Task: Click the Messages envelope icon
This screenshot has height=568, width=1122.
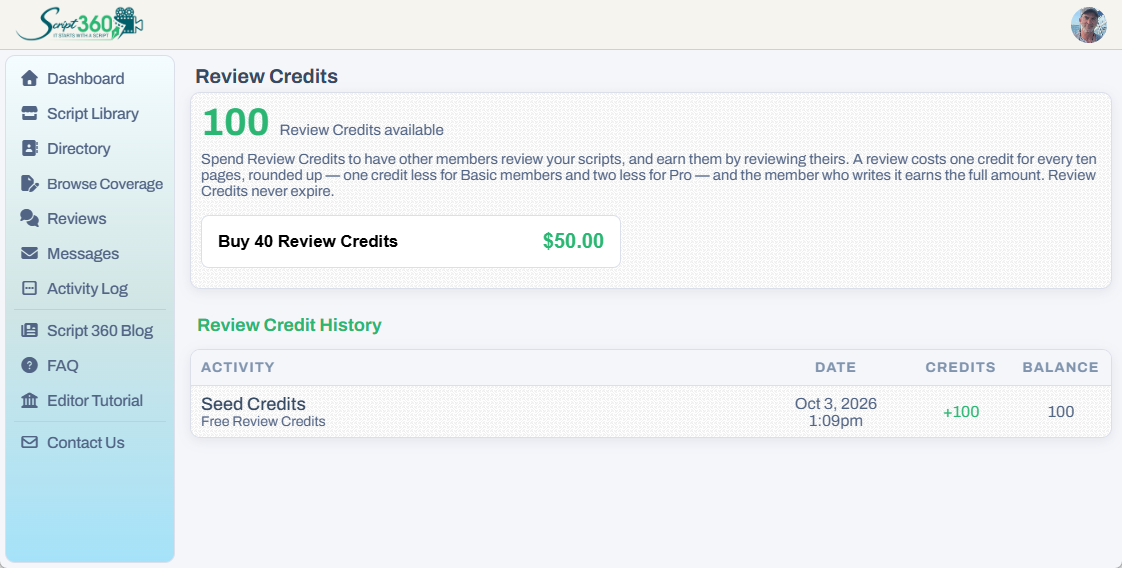Action: click(29, 254)
